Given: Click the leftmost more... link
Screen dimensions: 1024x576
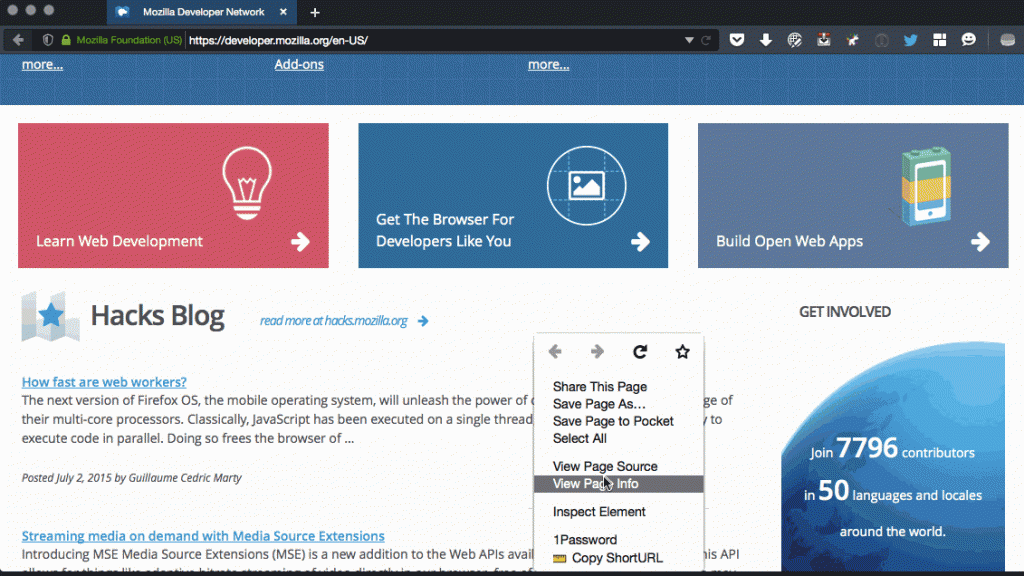Looking at the screenshot, I should 42,64.
